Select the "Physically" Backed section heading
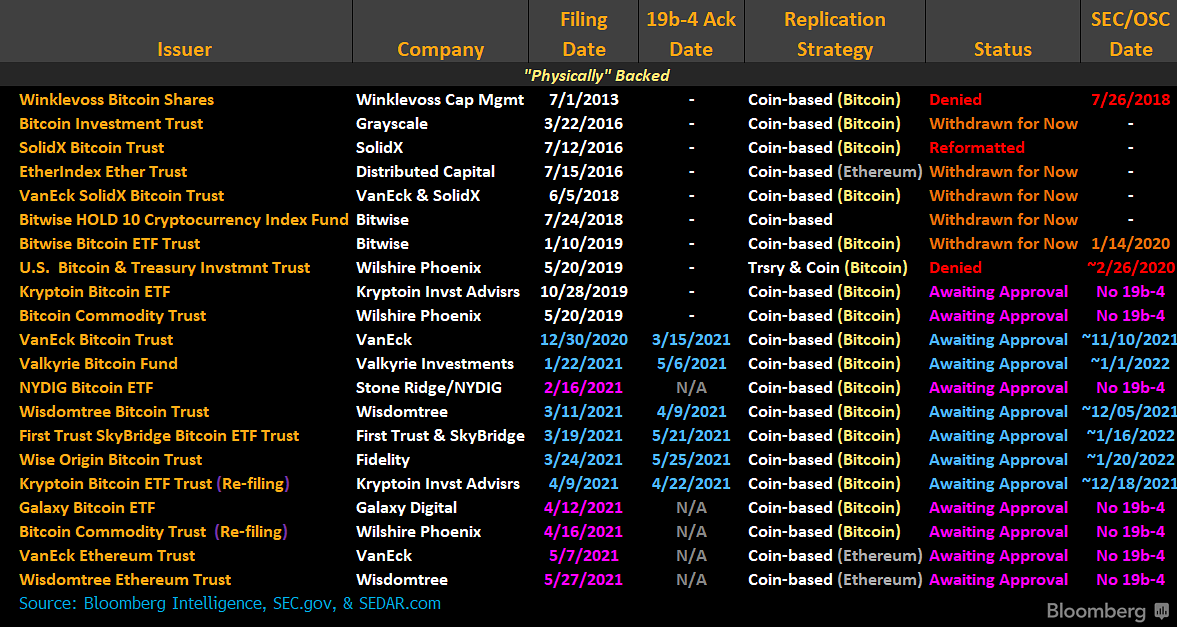Viewport: 1177px width, 627px height. pos(597,75)
